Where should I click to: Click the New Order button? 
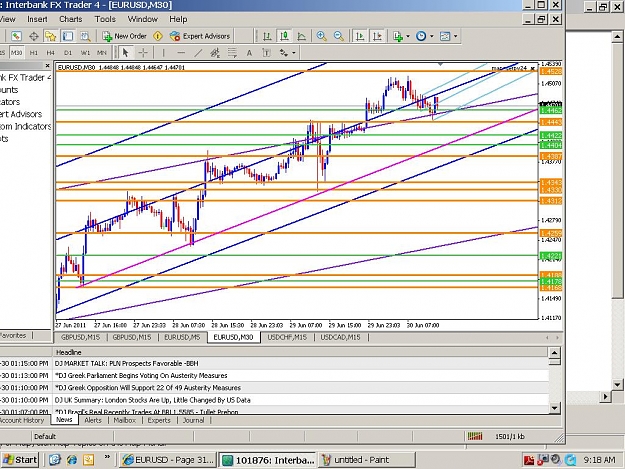[x=124, y=36]
